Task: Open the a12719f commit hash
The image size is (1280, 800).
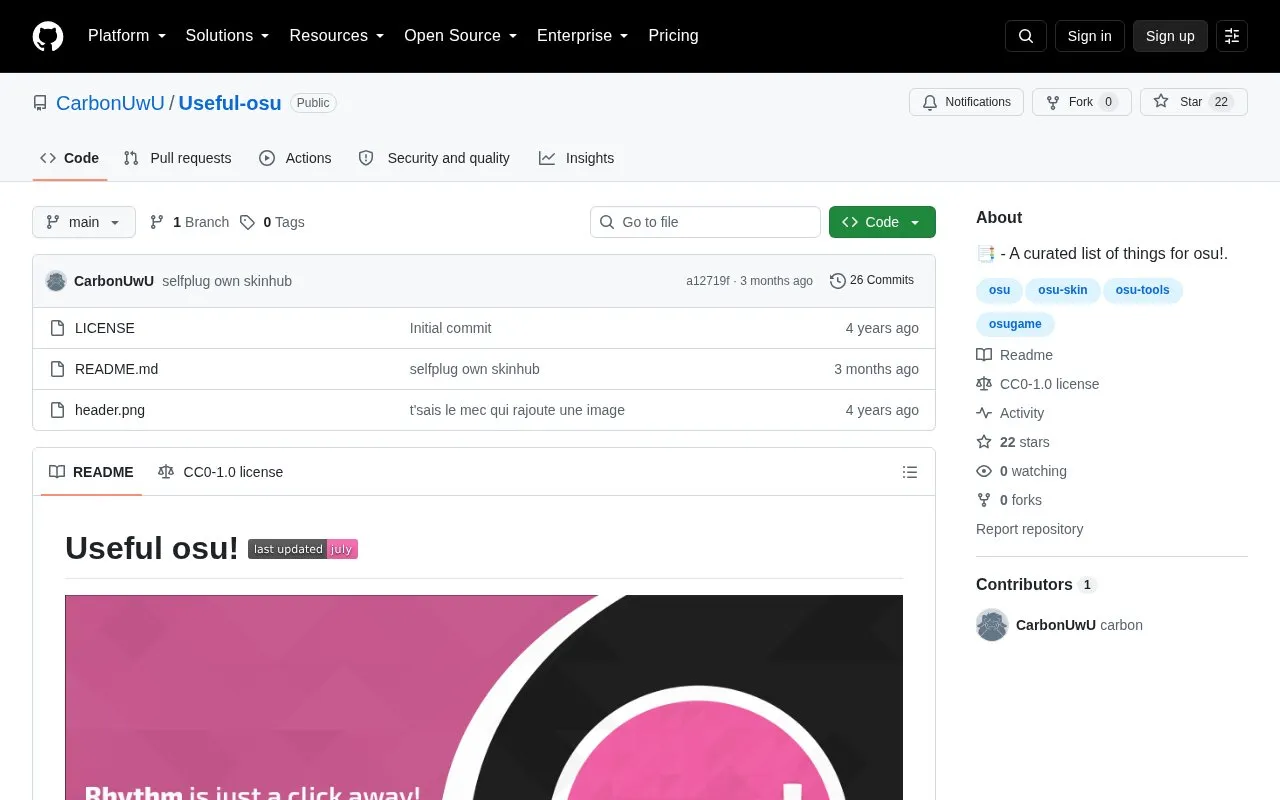Action: [x=708, y=281]
